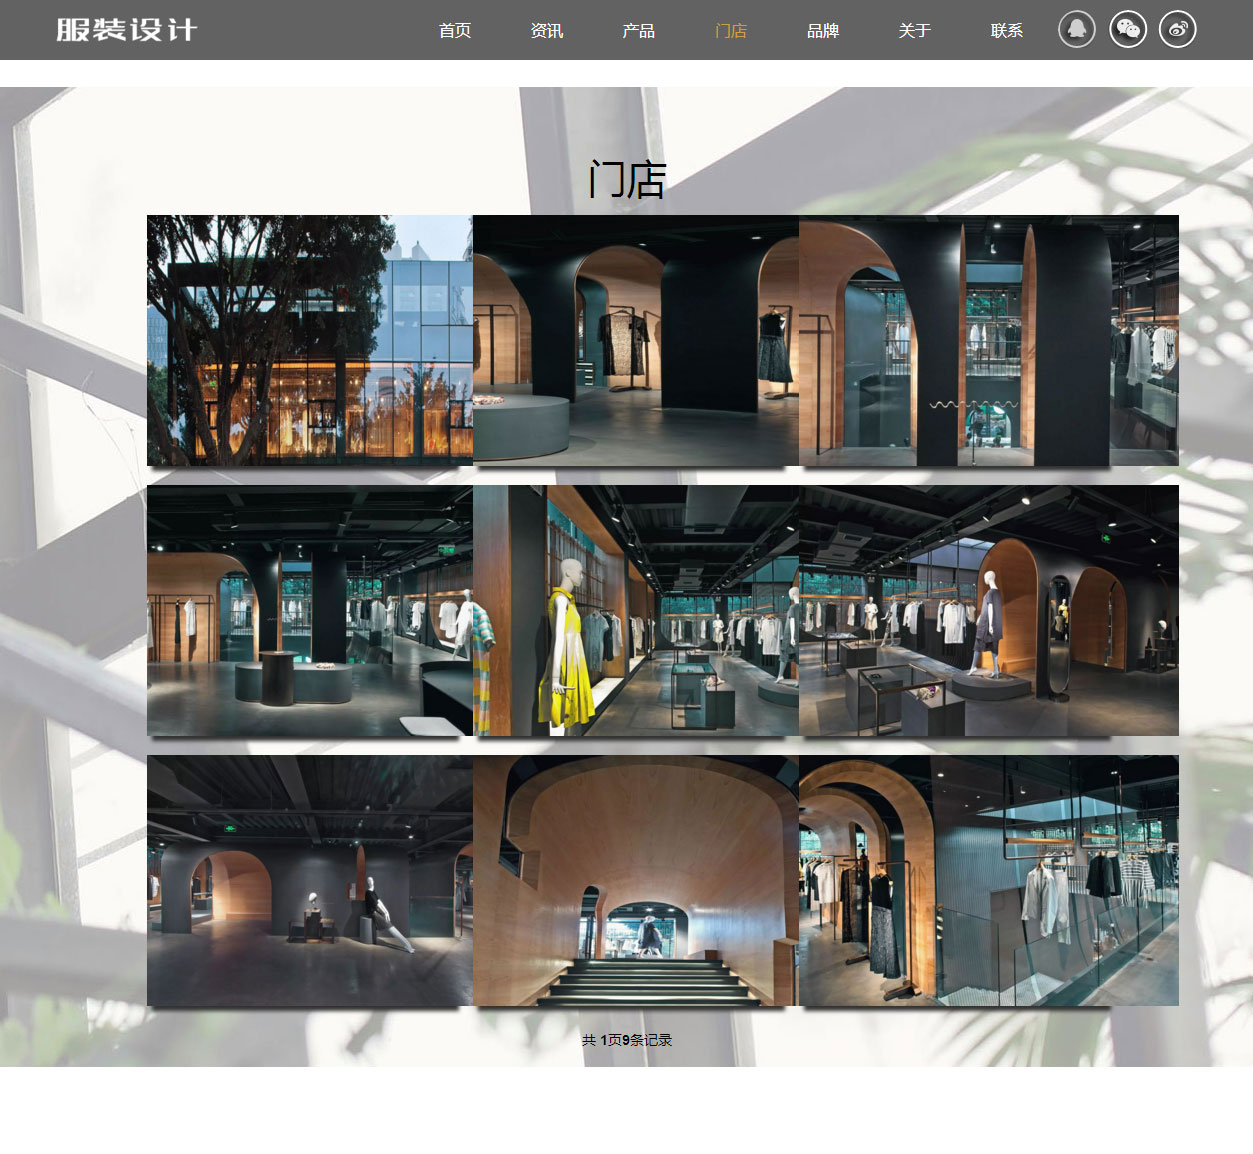Select the highlighted 门店 menu item
1253x1154 pixels.
[731, 31]
